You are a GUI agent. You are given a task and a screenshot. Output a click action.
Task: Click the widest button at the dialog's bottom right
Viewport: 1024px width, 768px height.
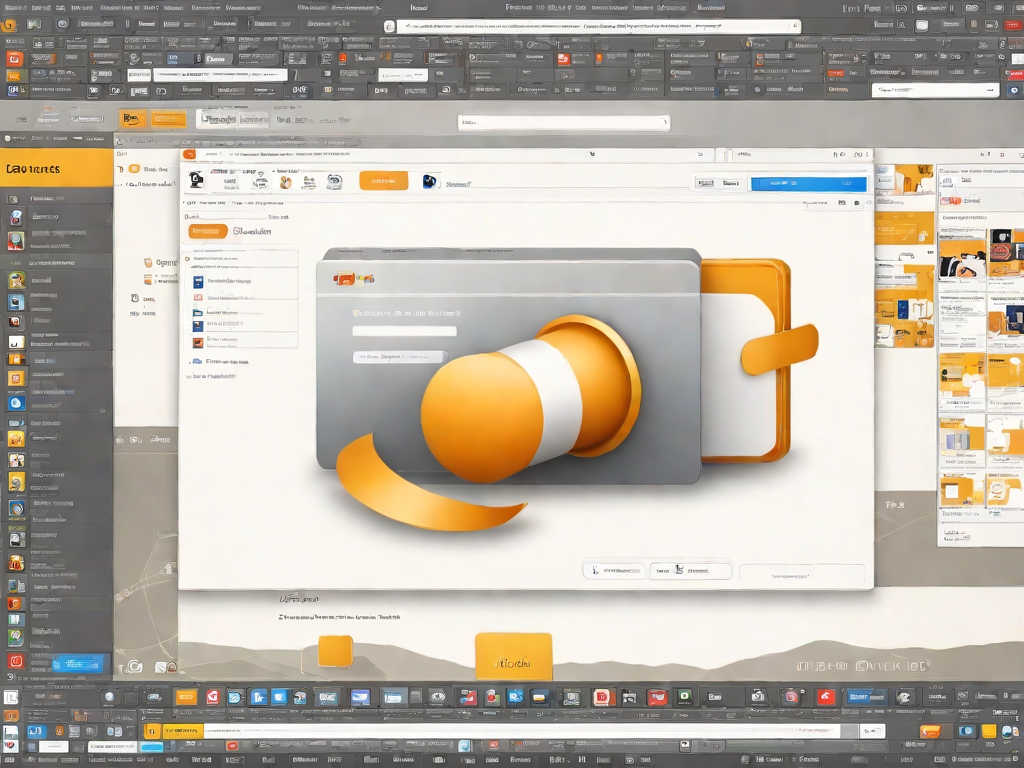(x=802, y=574)
